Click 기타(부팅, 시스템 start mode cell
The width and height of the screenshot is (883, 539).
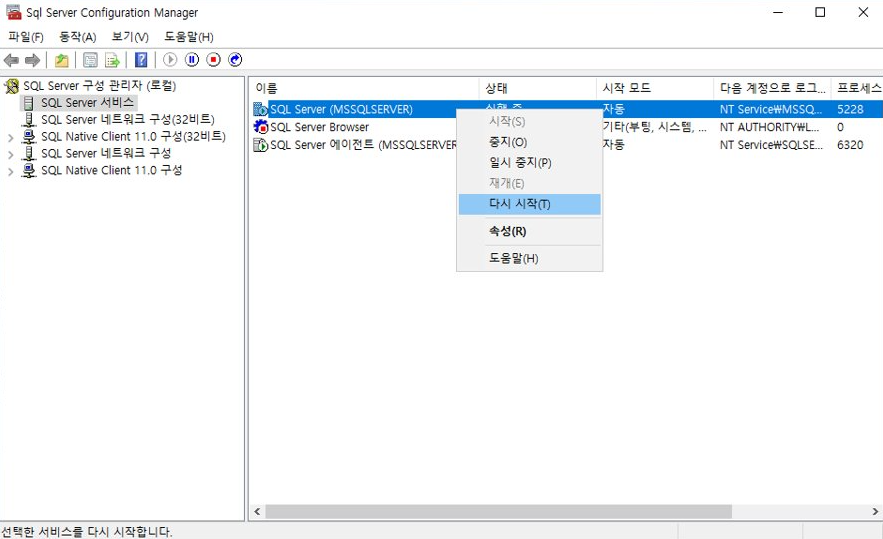pos(654,127)
